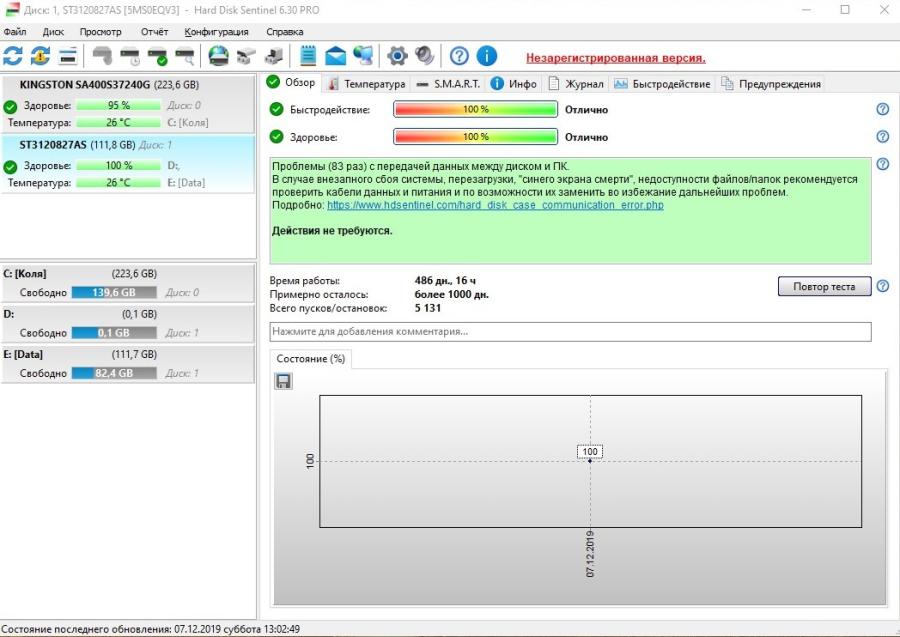Open the Файл menu

coord(15,32)
